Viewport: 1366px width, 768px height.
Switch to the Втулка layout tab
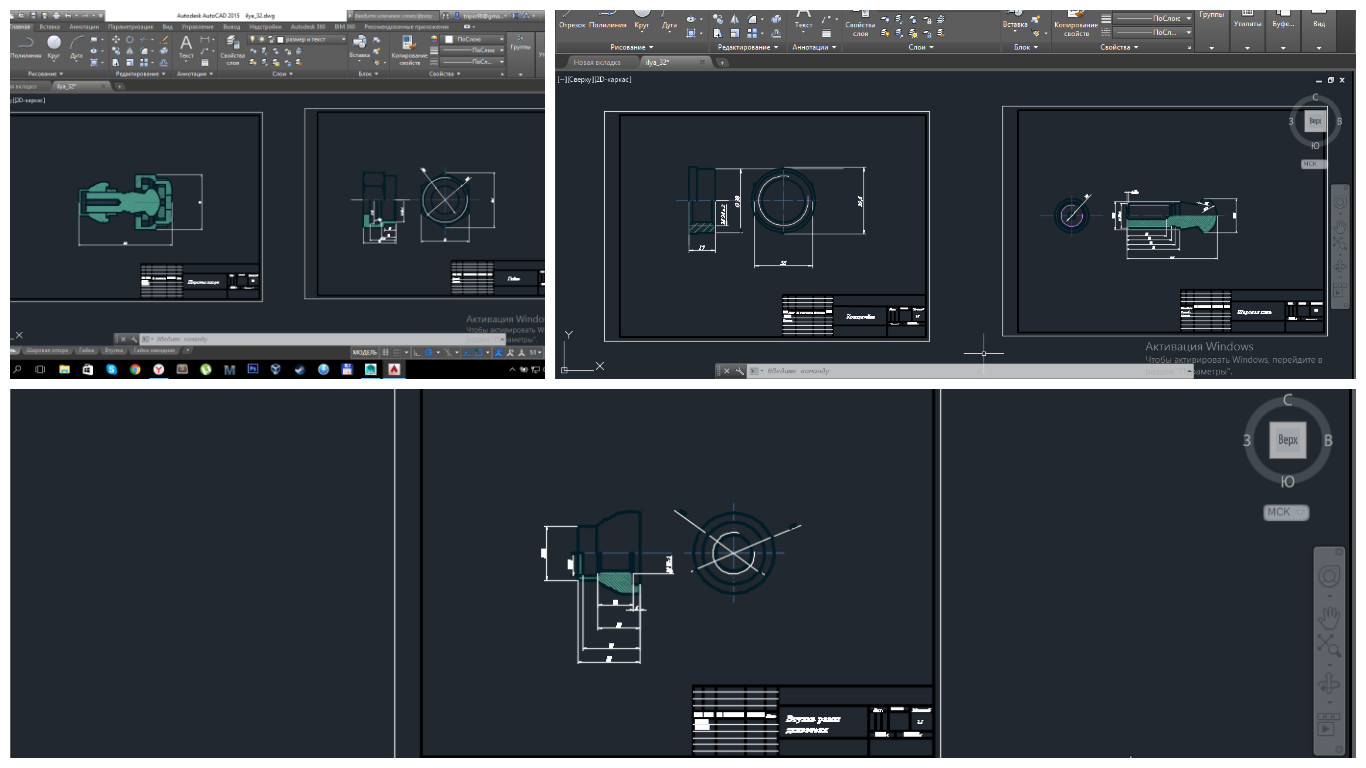click(114, 350)
